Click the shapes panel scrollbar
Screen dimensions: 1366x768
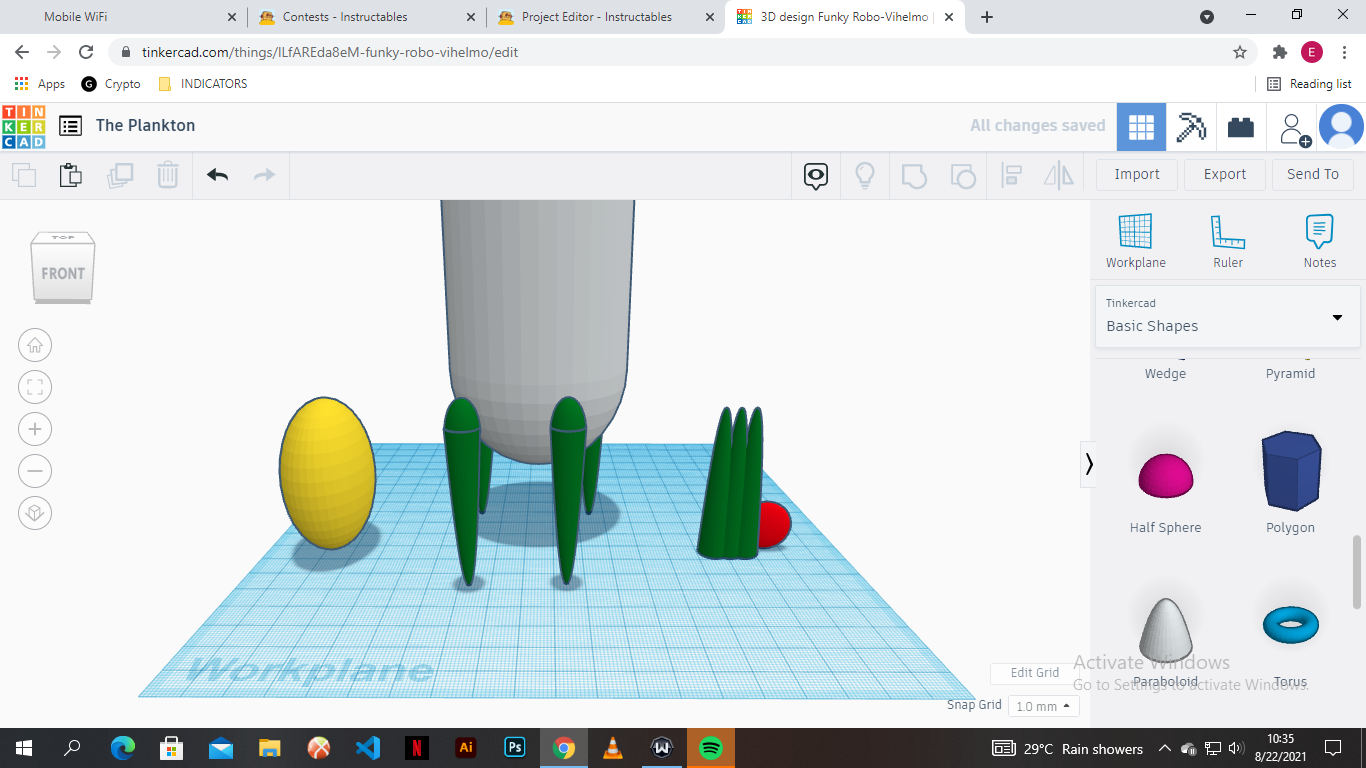pos(1357,571)
